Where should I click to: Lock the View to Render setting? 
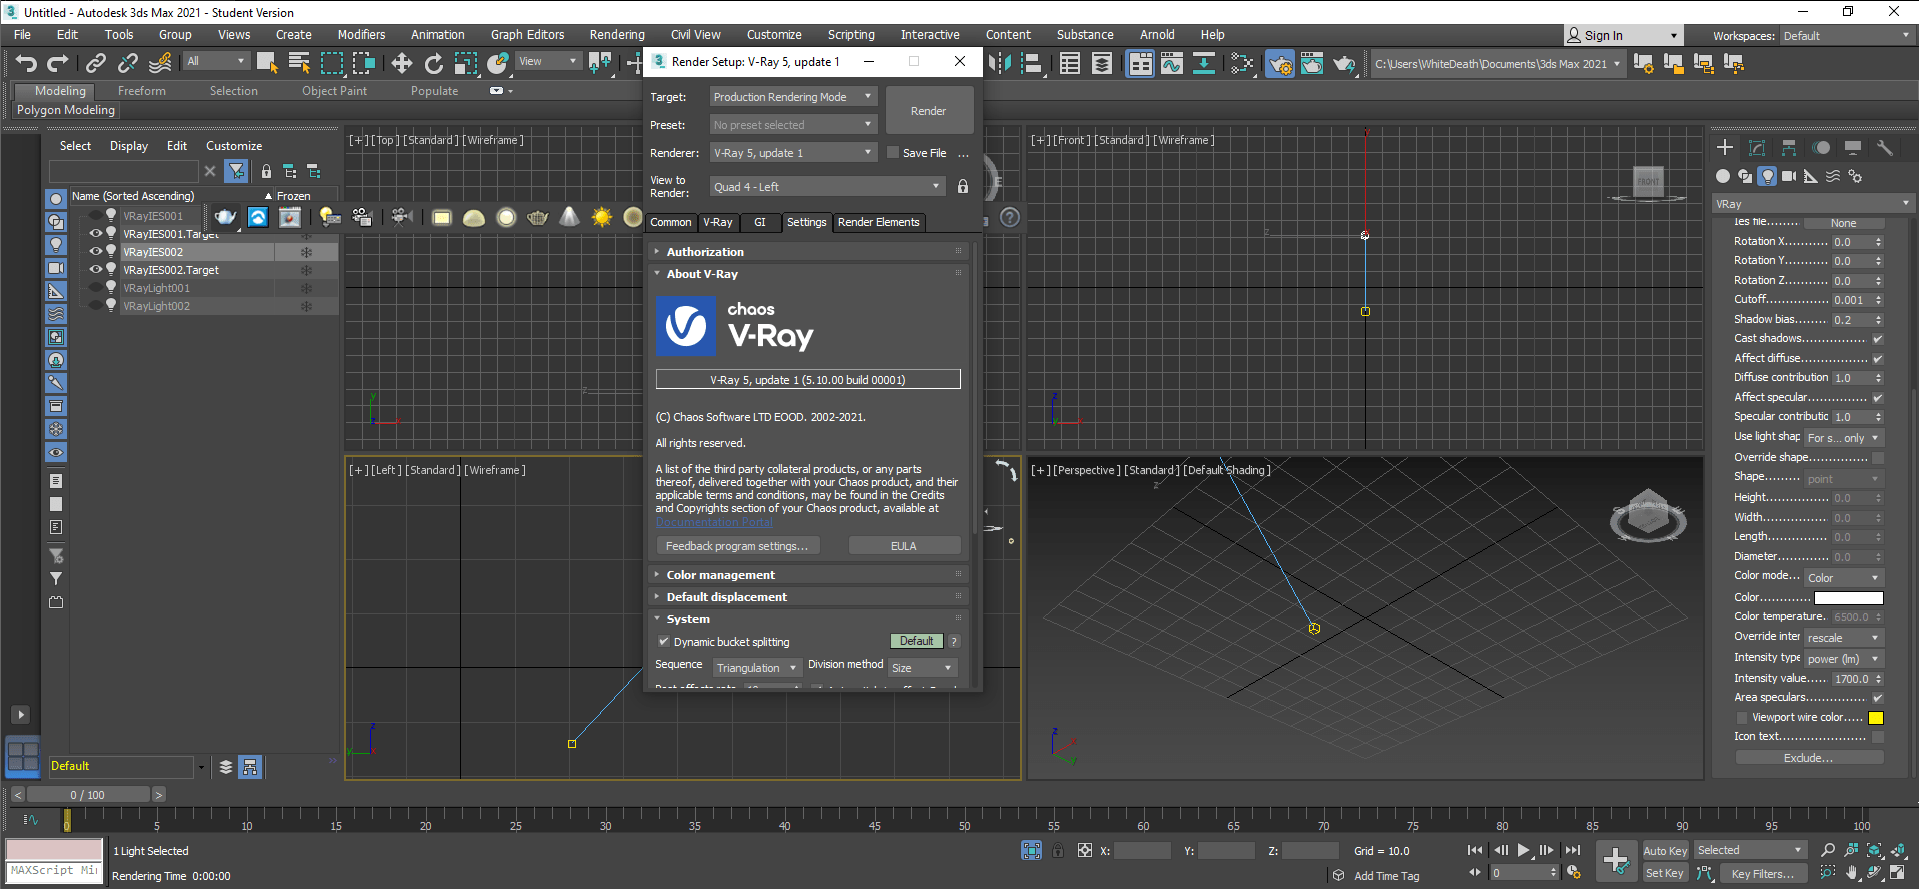click(963, 187)
